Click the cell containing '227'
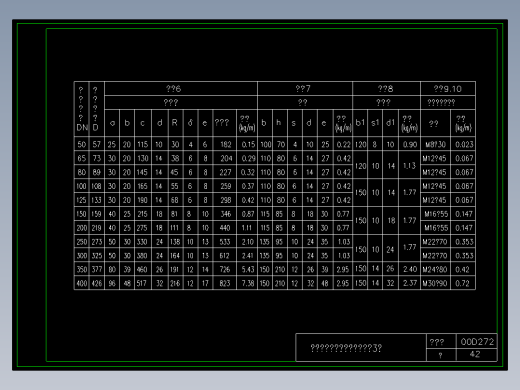The image size is (520, 390). pos(225,172)
